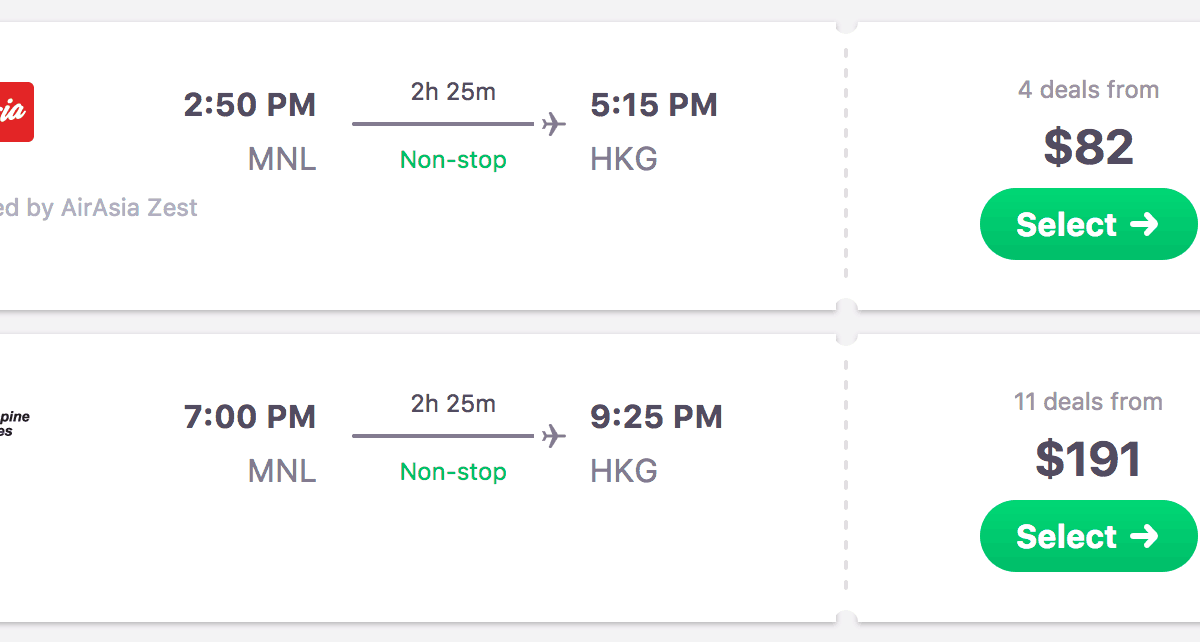Click the 9:25 PM arrival time

pos(656,417)
